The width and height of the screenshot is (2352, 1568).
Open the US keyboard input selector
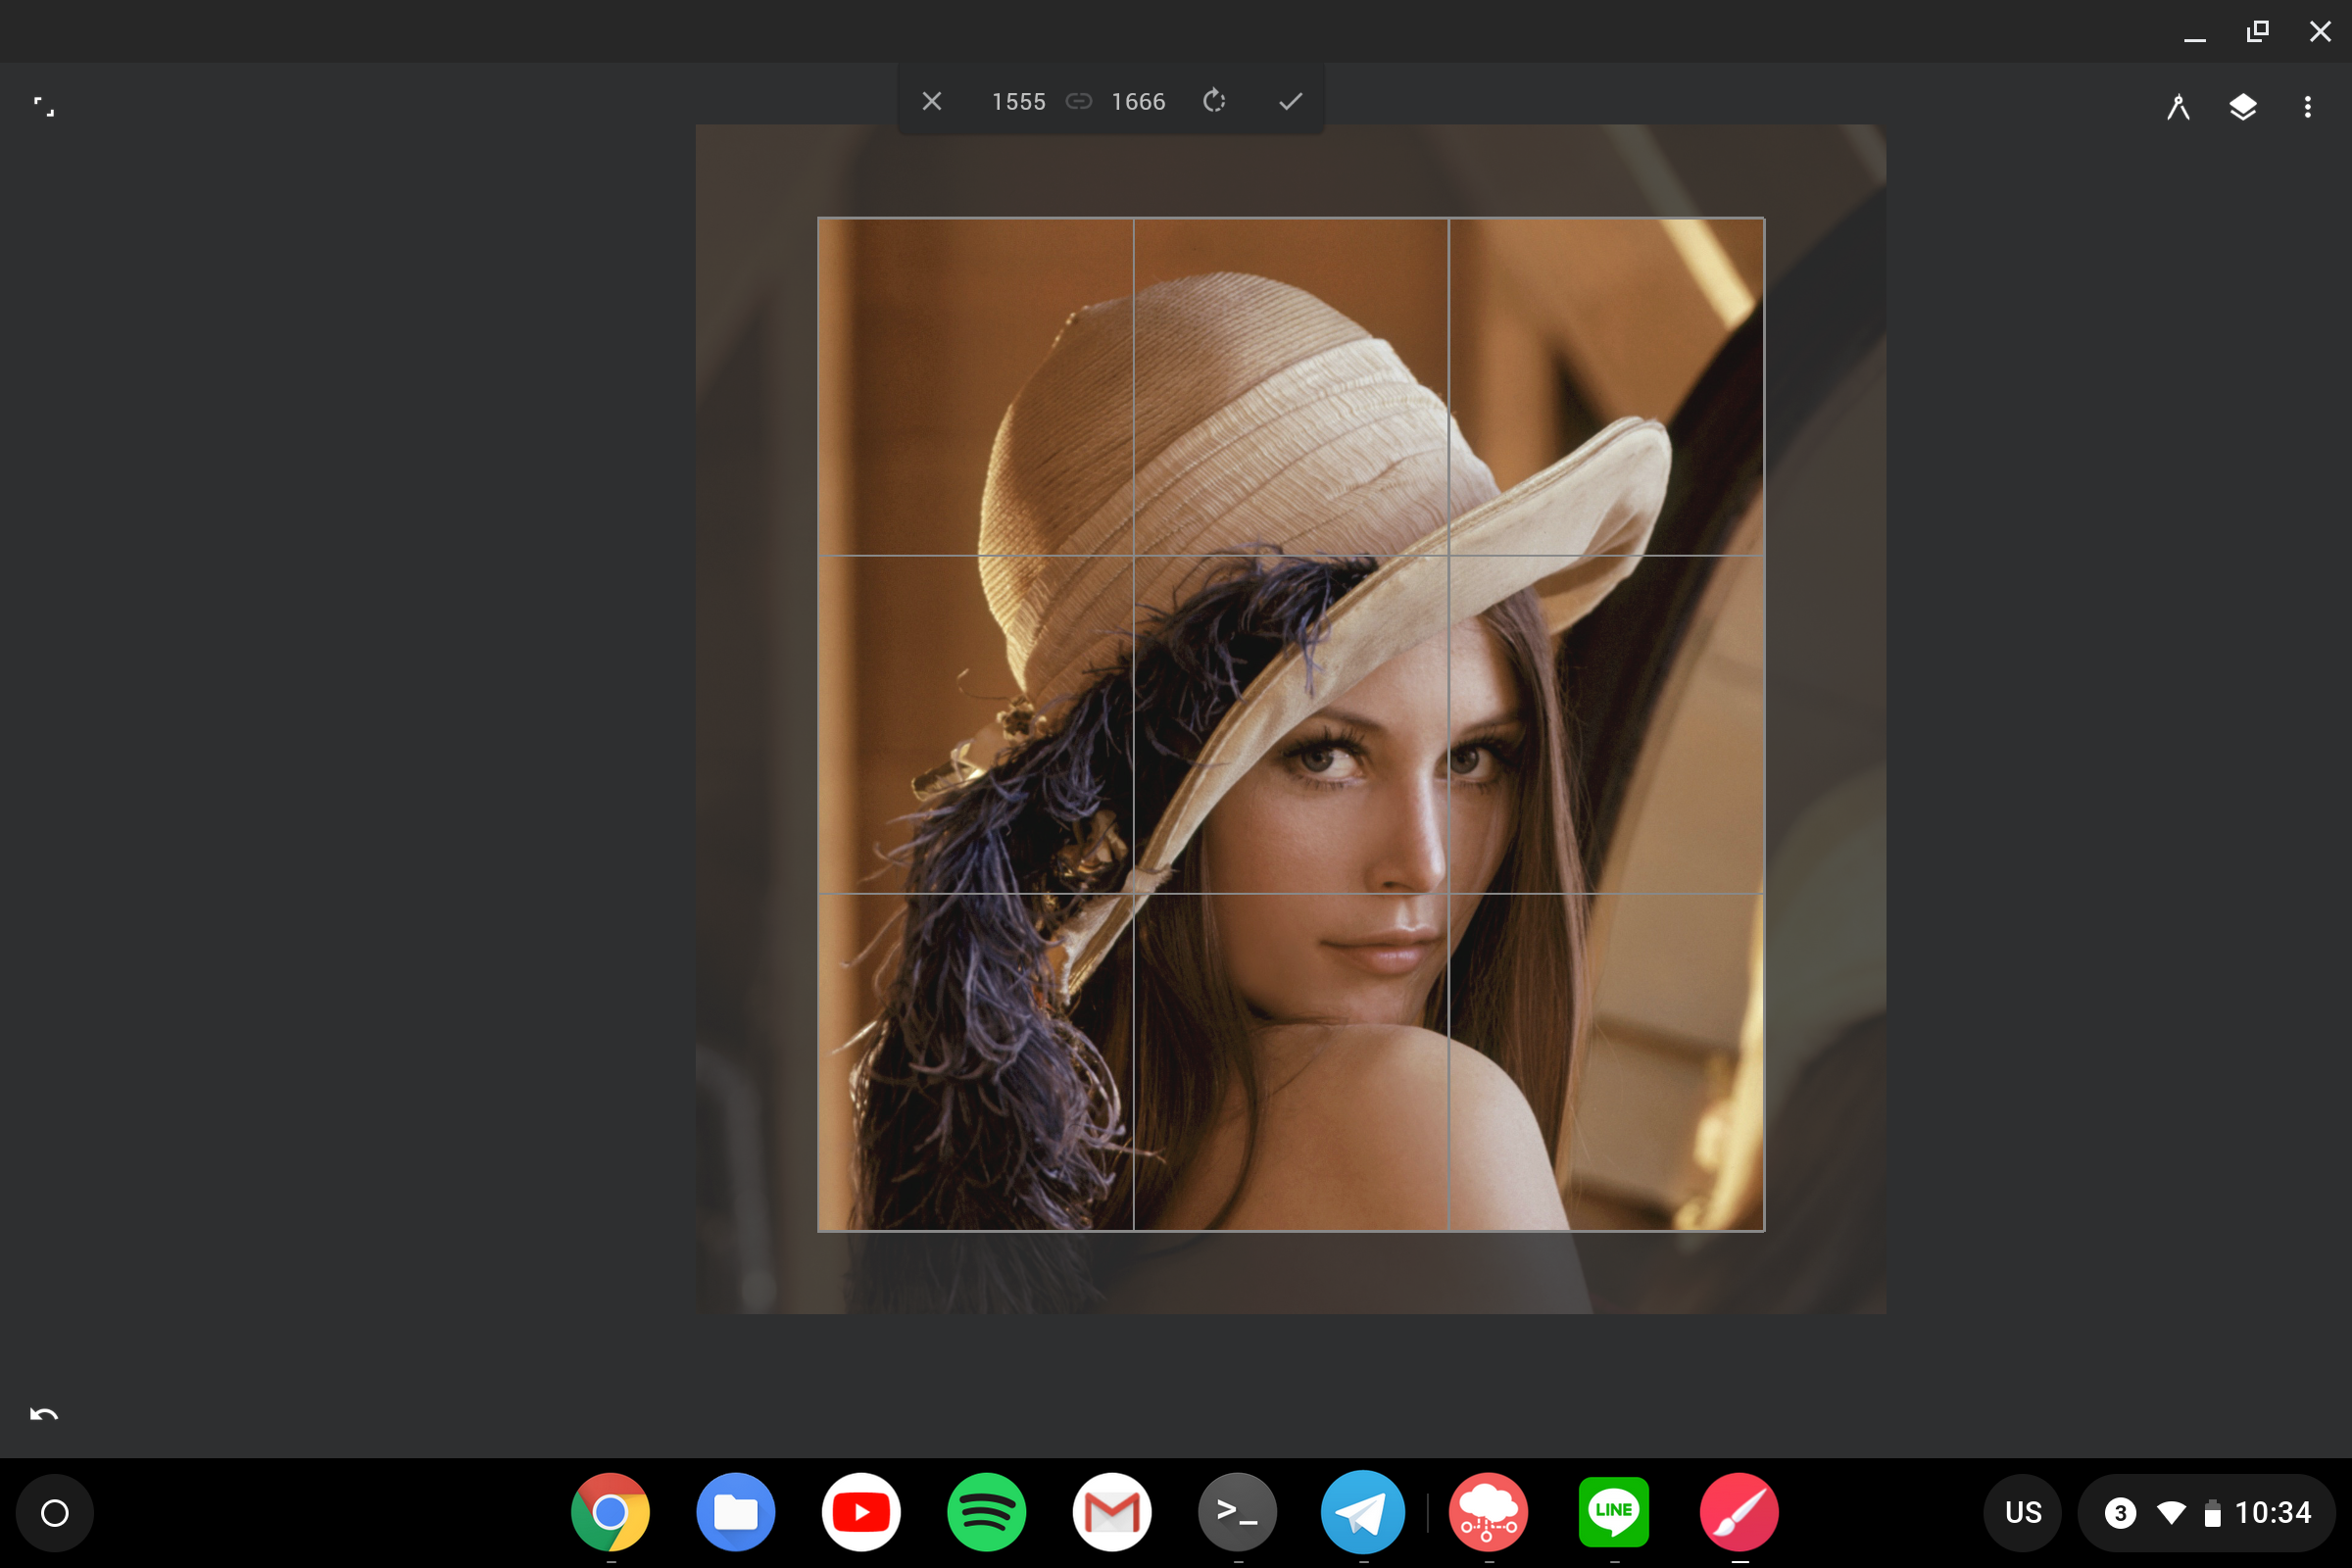[2023, 1513]
